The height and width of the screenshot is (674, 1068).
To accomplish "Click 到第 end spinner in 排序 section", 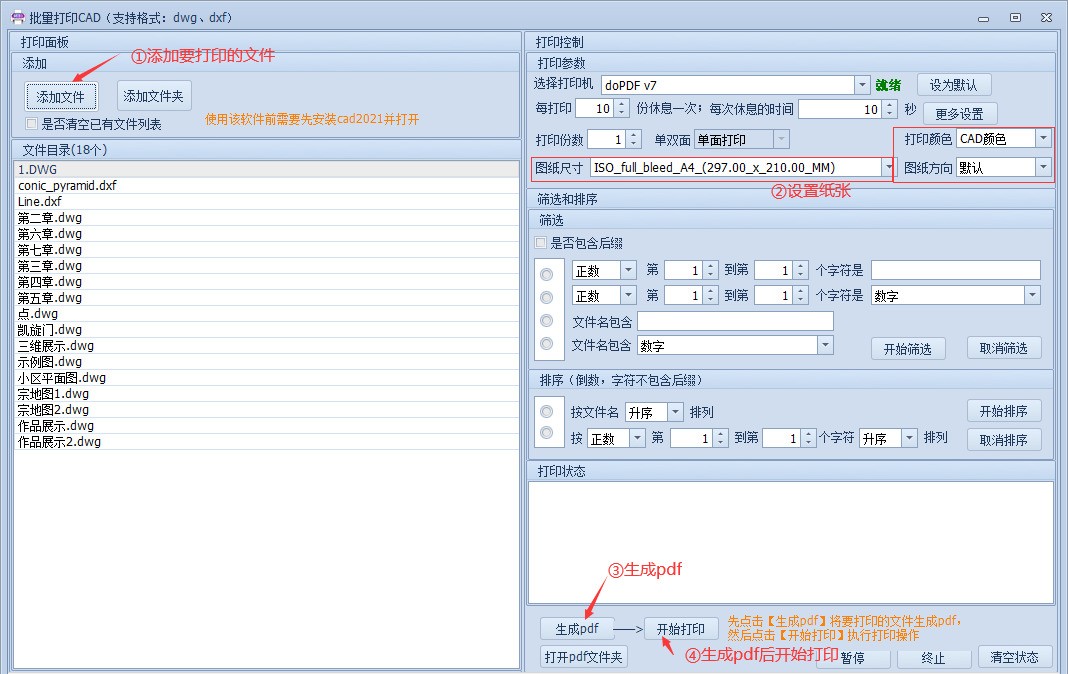I will pyautogui.click(x=789, y=438).
